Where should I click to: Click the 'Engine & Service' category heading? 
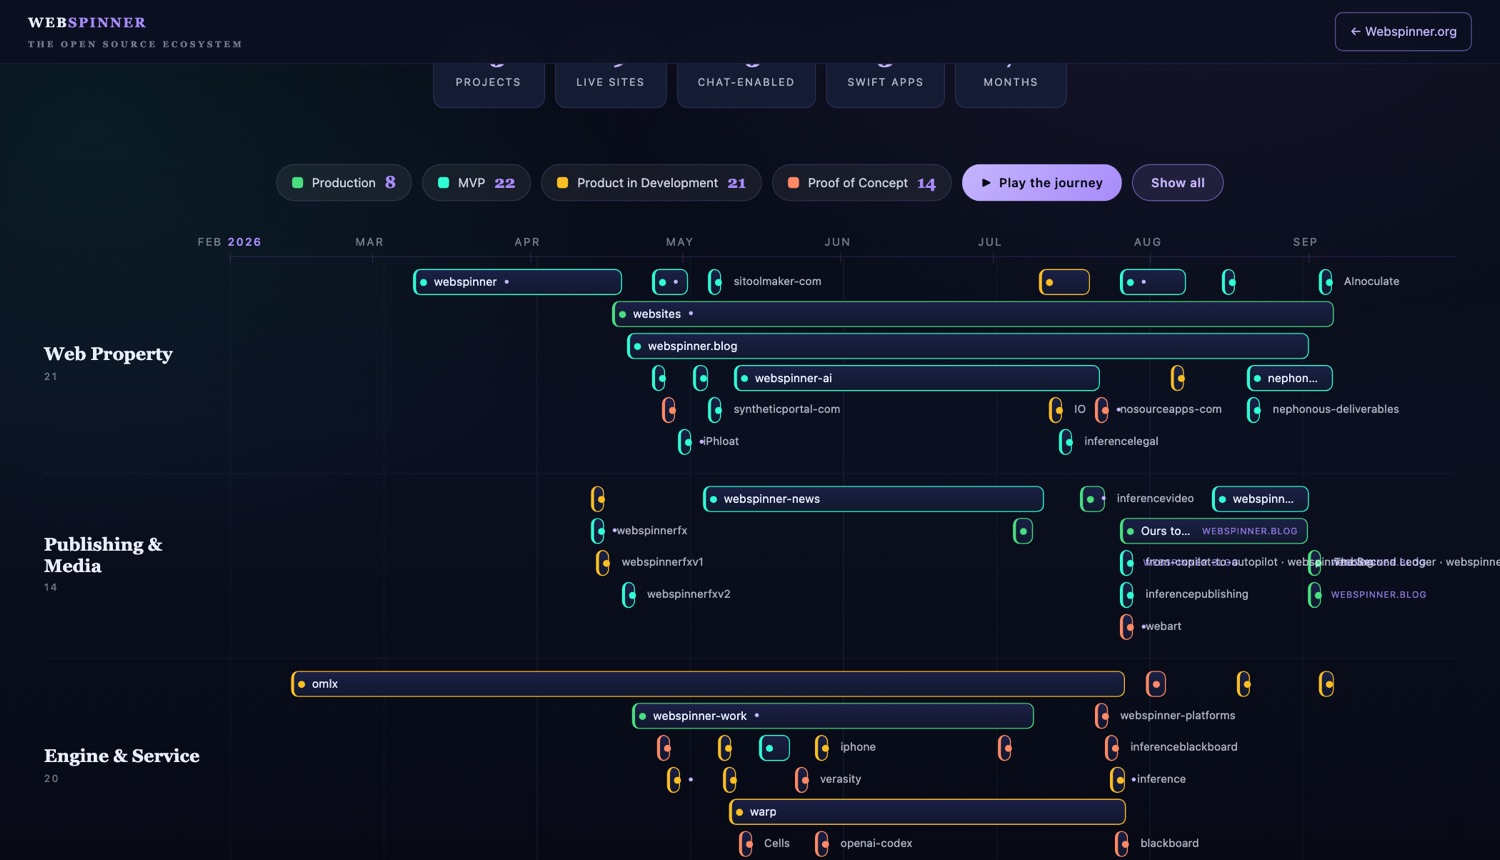(122, 756)
